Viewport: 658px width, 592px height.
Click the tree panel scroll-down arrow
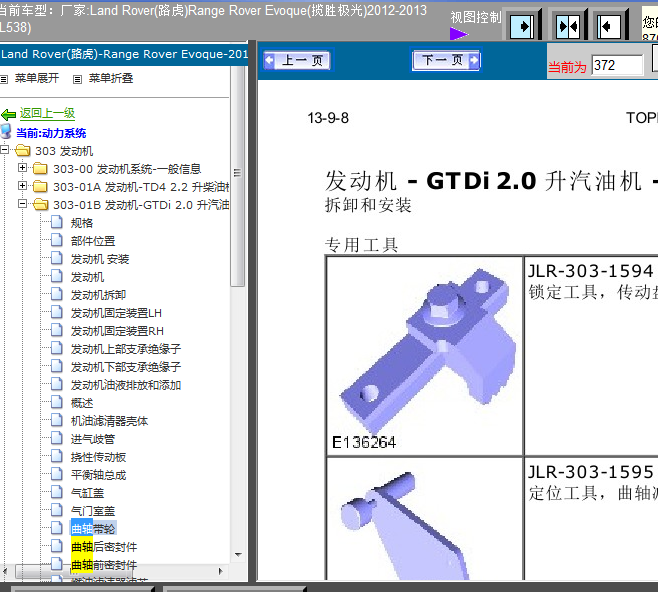tap(238, 555)
